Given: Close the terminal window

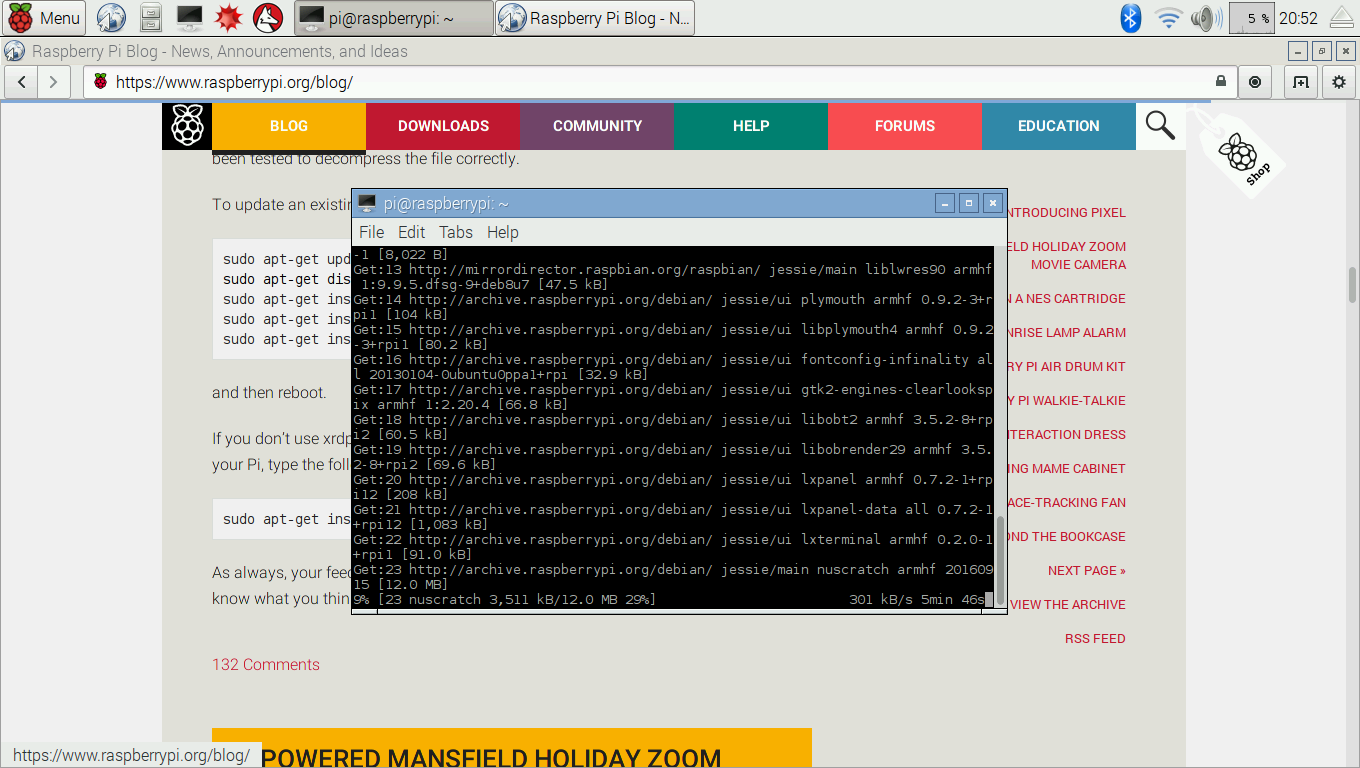Looking at the screenshot, I should pyautogui.click(x=992, y=204).
